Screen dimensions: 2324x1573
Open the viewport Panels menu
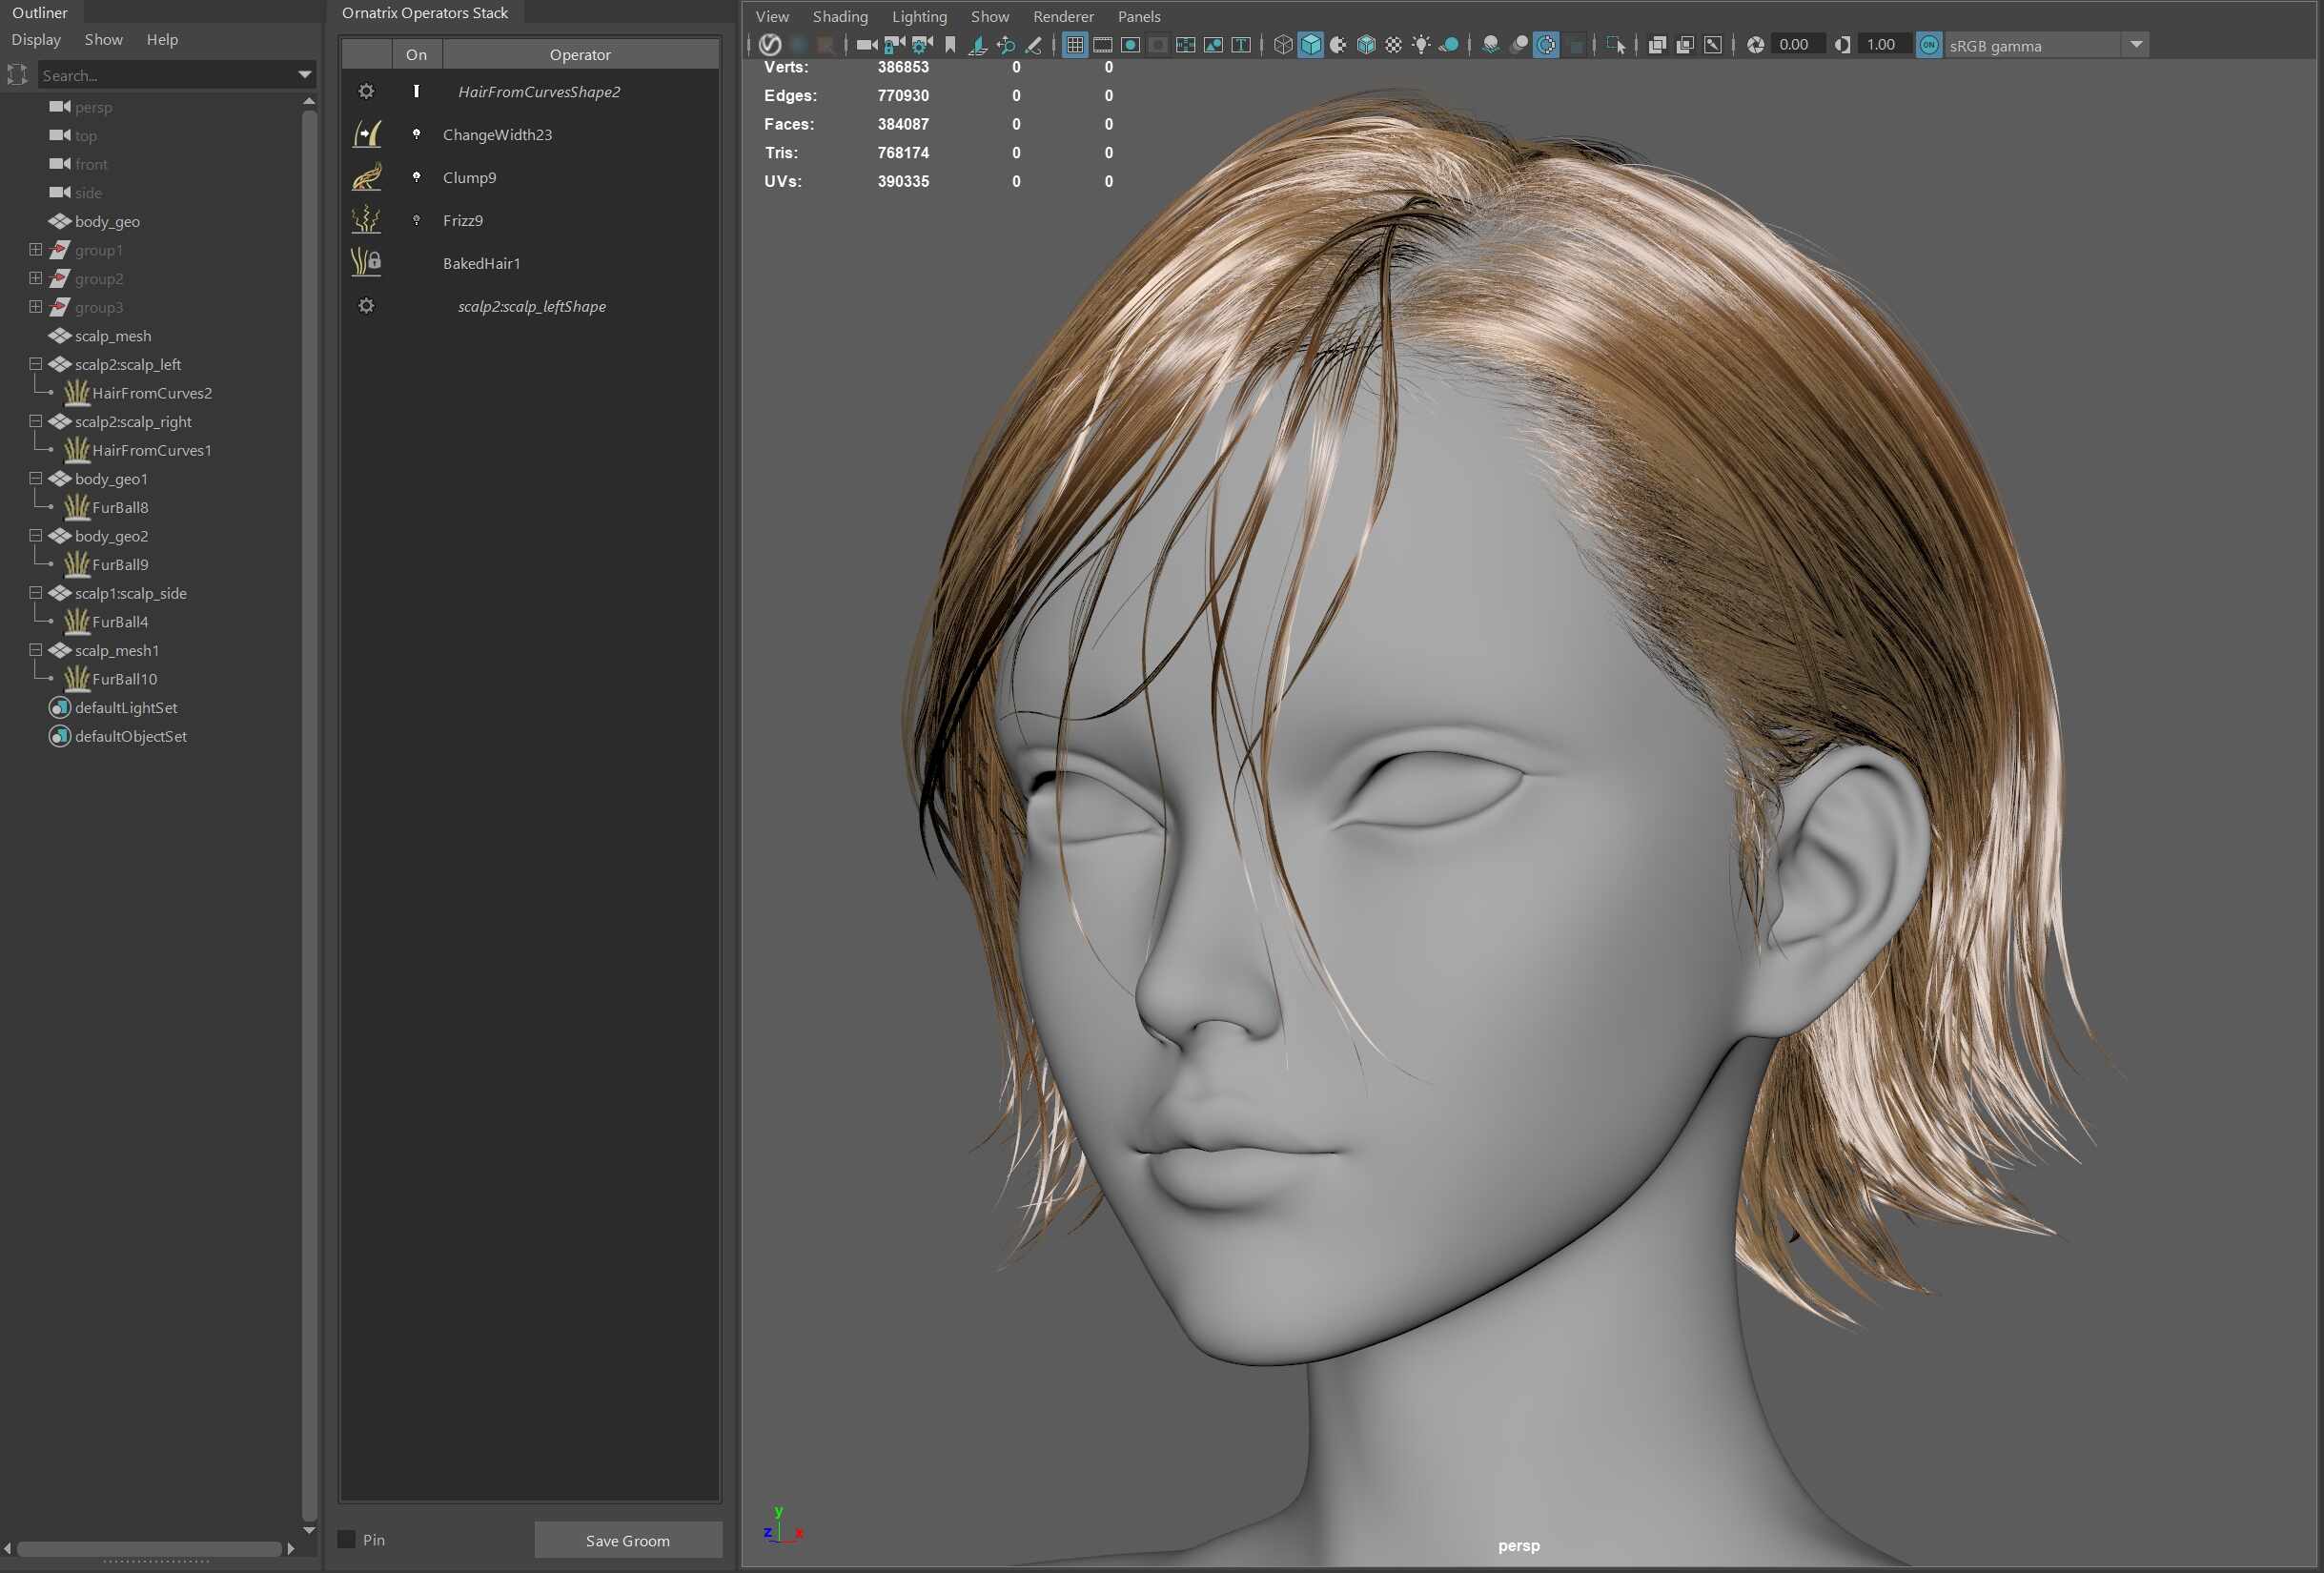coord(1139,16)
